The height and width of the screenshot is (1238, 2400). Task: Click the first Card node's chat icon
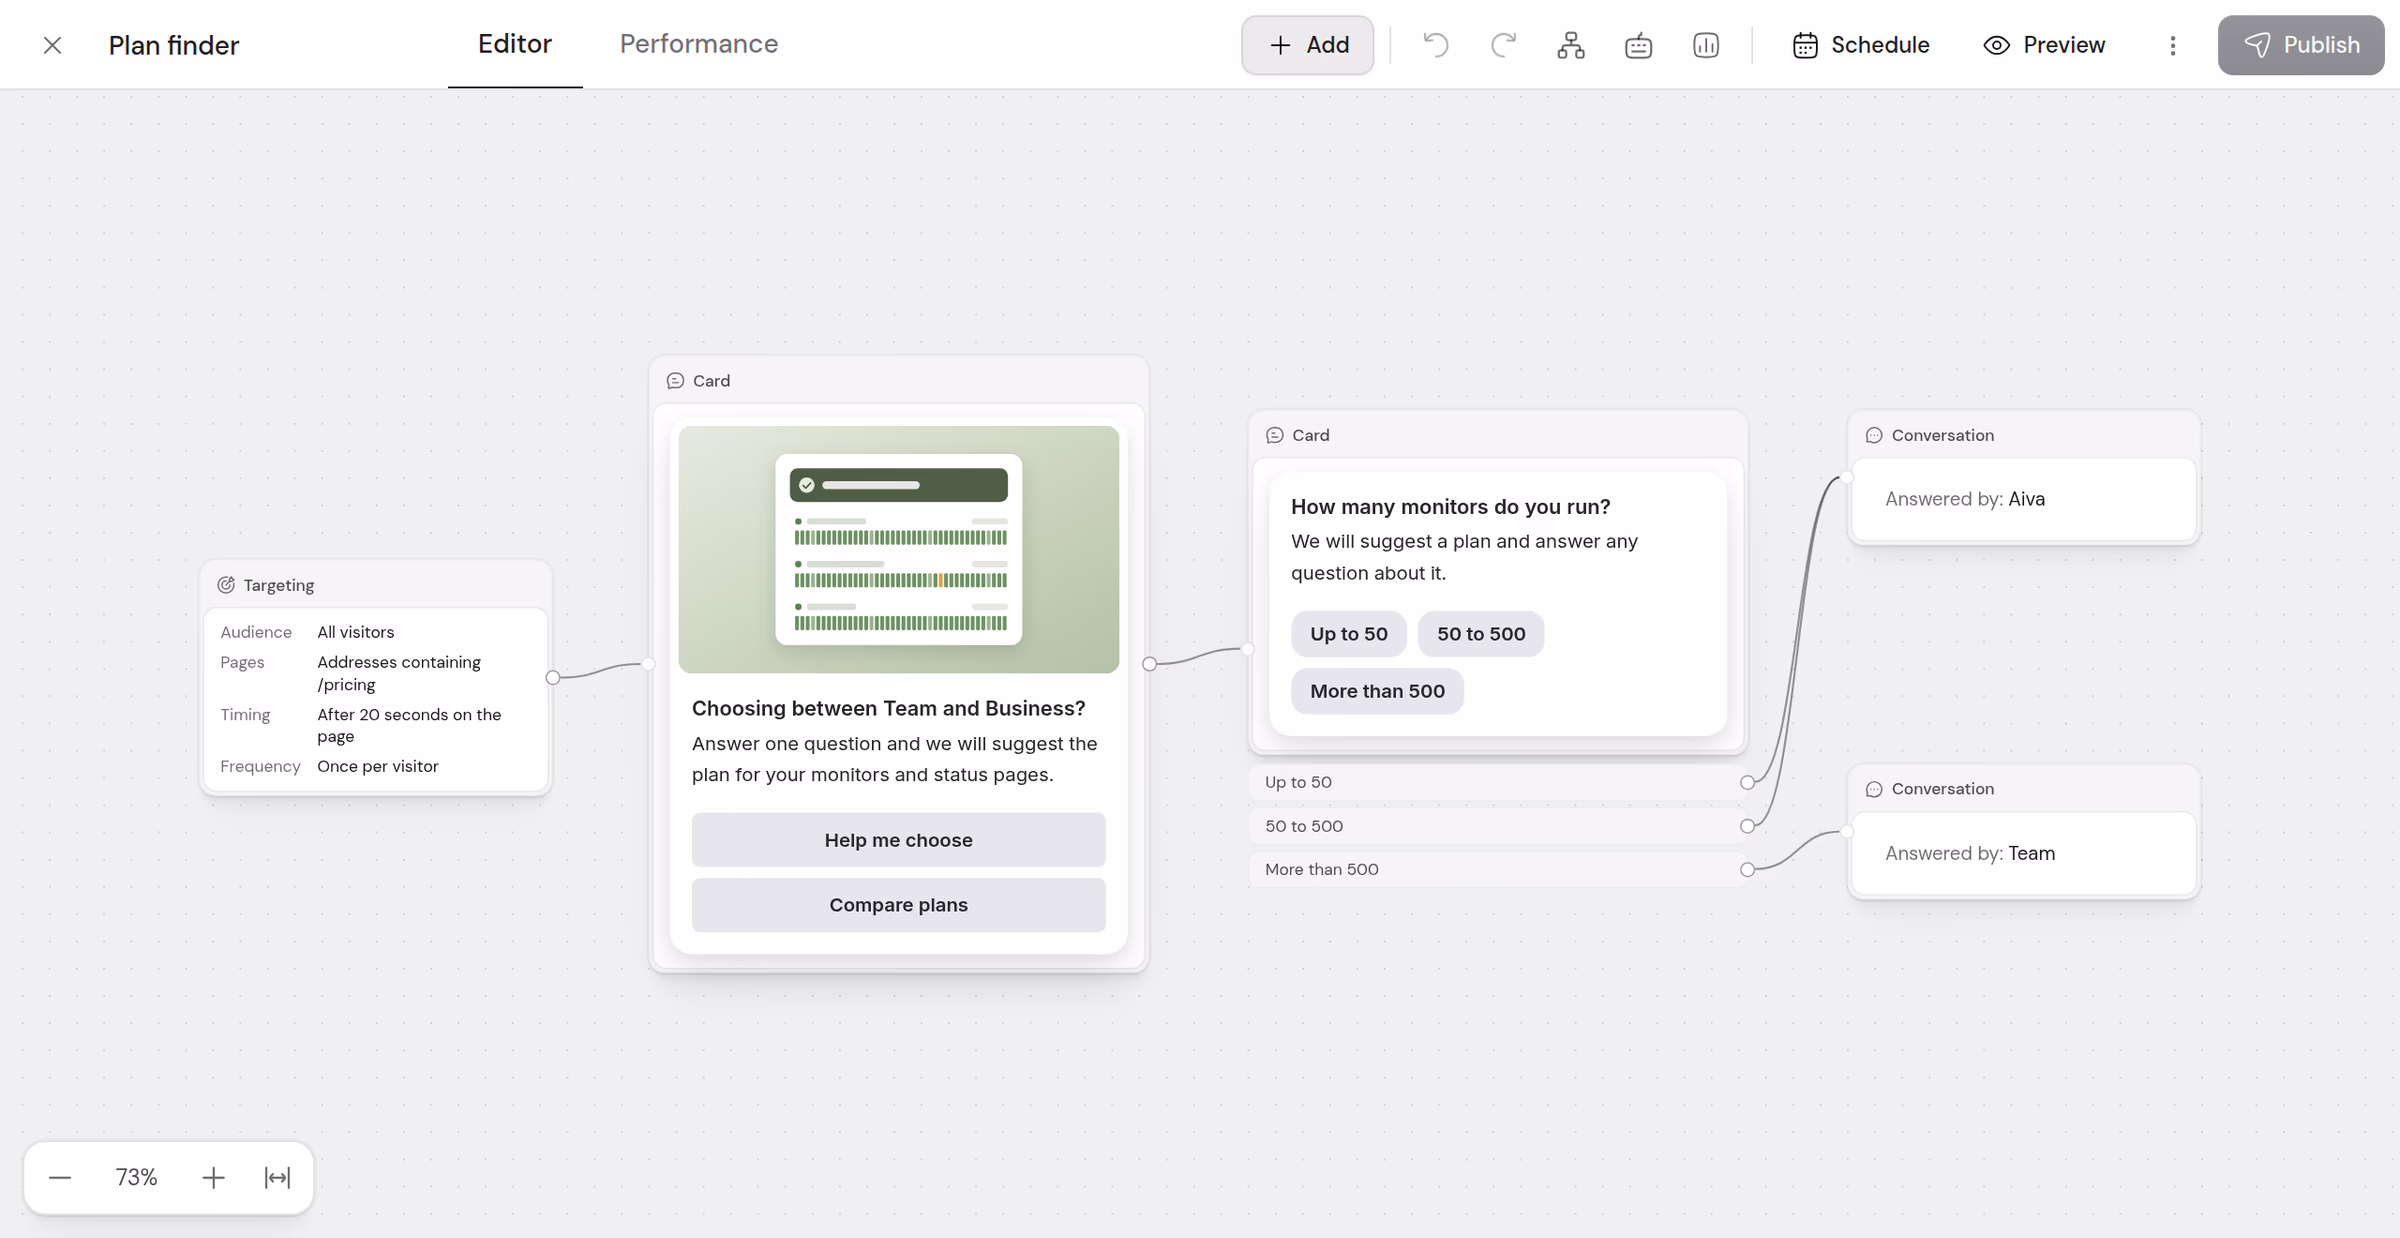tap(676, 381)
